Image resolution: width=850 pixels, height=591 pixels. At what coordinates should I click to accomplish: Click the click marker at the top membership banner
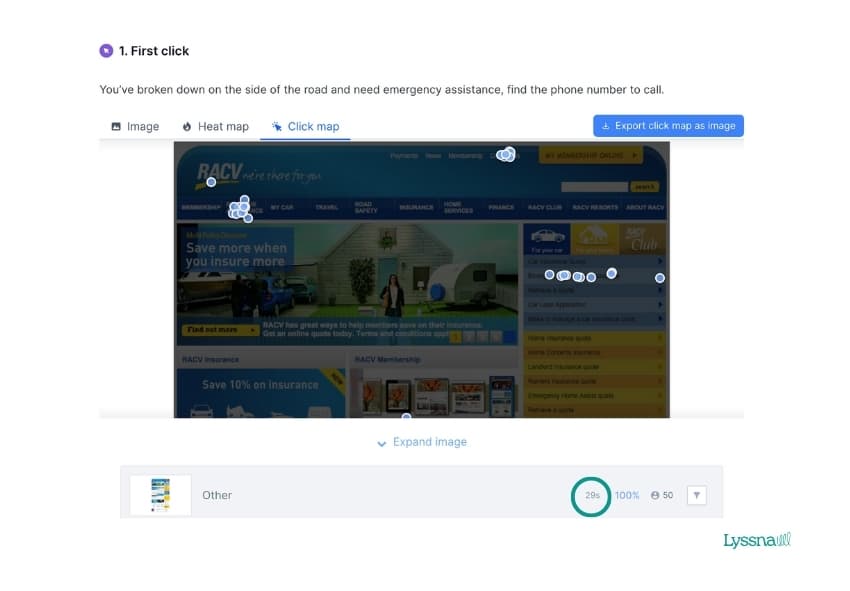click(x=507, y=154)
